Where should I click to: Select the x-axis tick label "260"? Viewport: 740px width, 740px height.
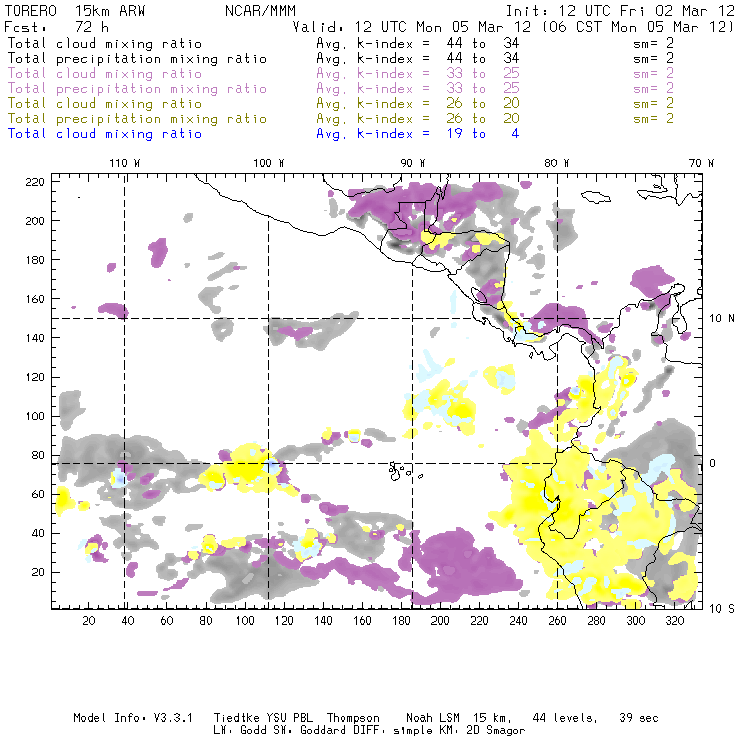(x=557, y=621)
